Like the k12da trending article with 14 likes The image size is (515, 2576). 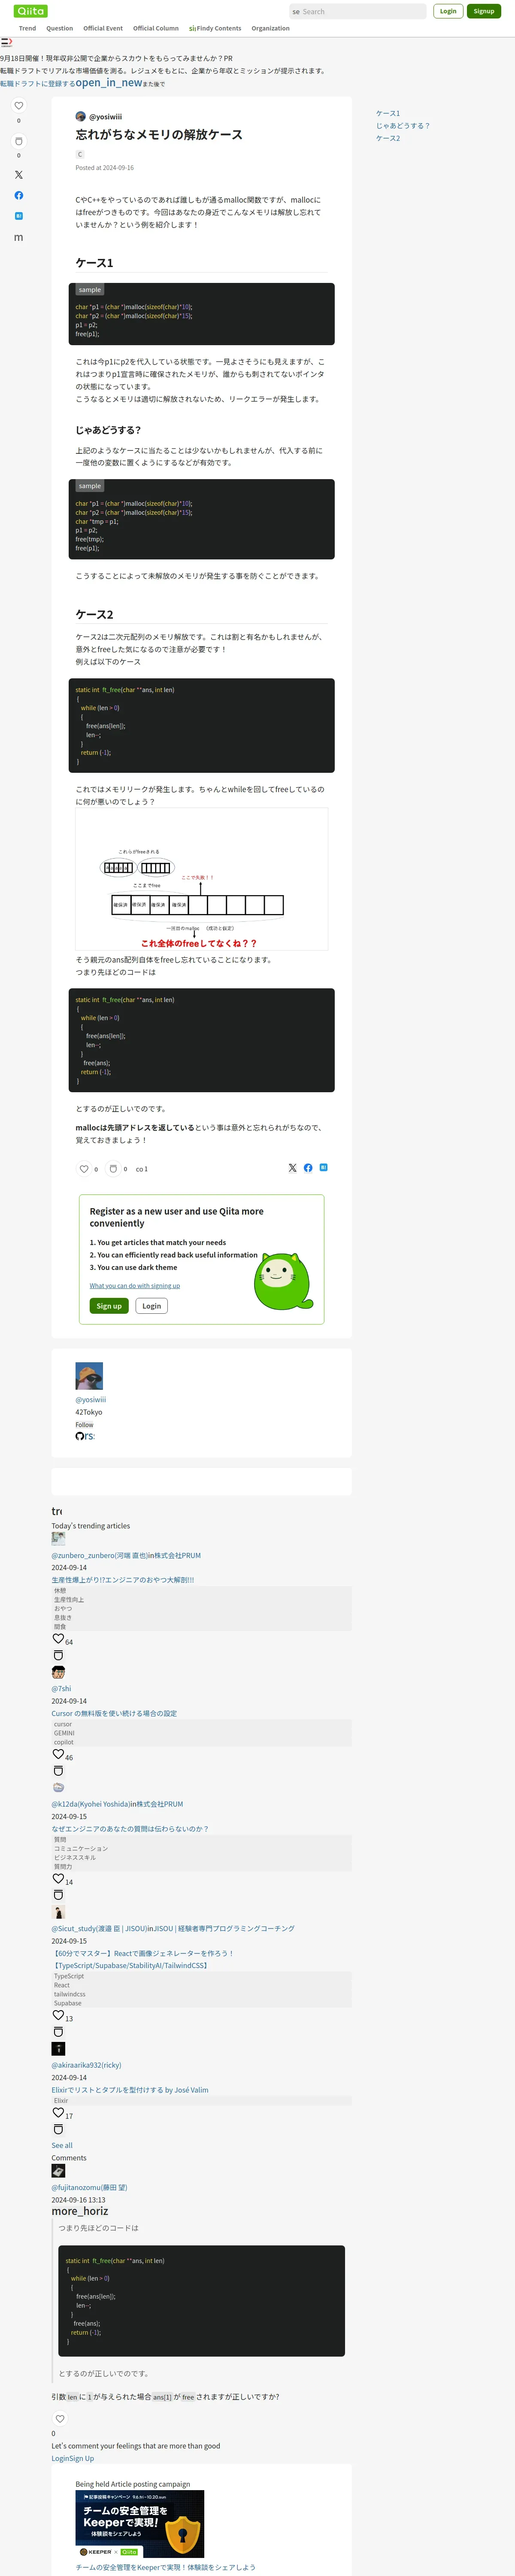click(58, 1879)
